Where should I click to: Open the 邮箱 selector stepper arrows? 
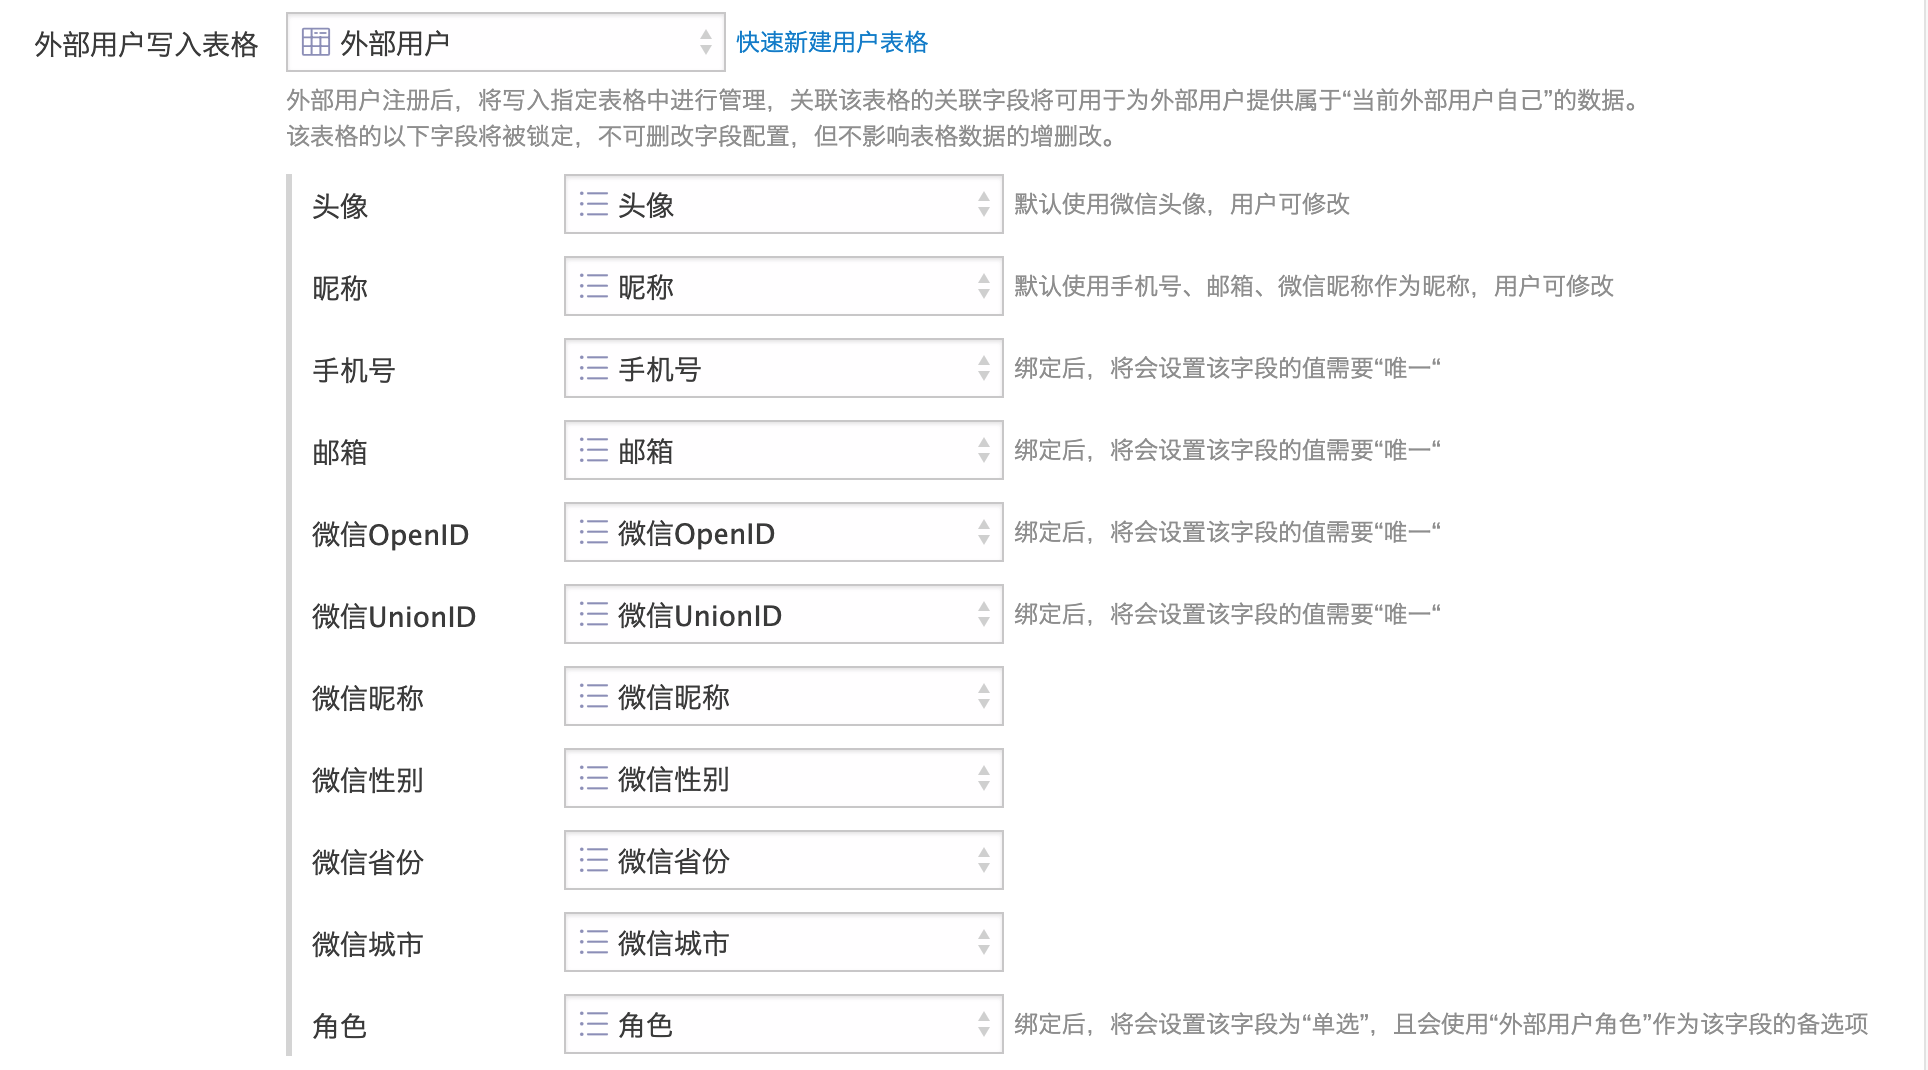984,451
